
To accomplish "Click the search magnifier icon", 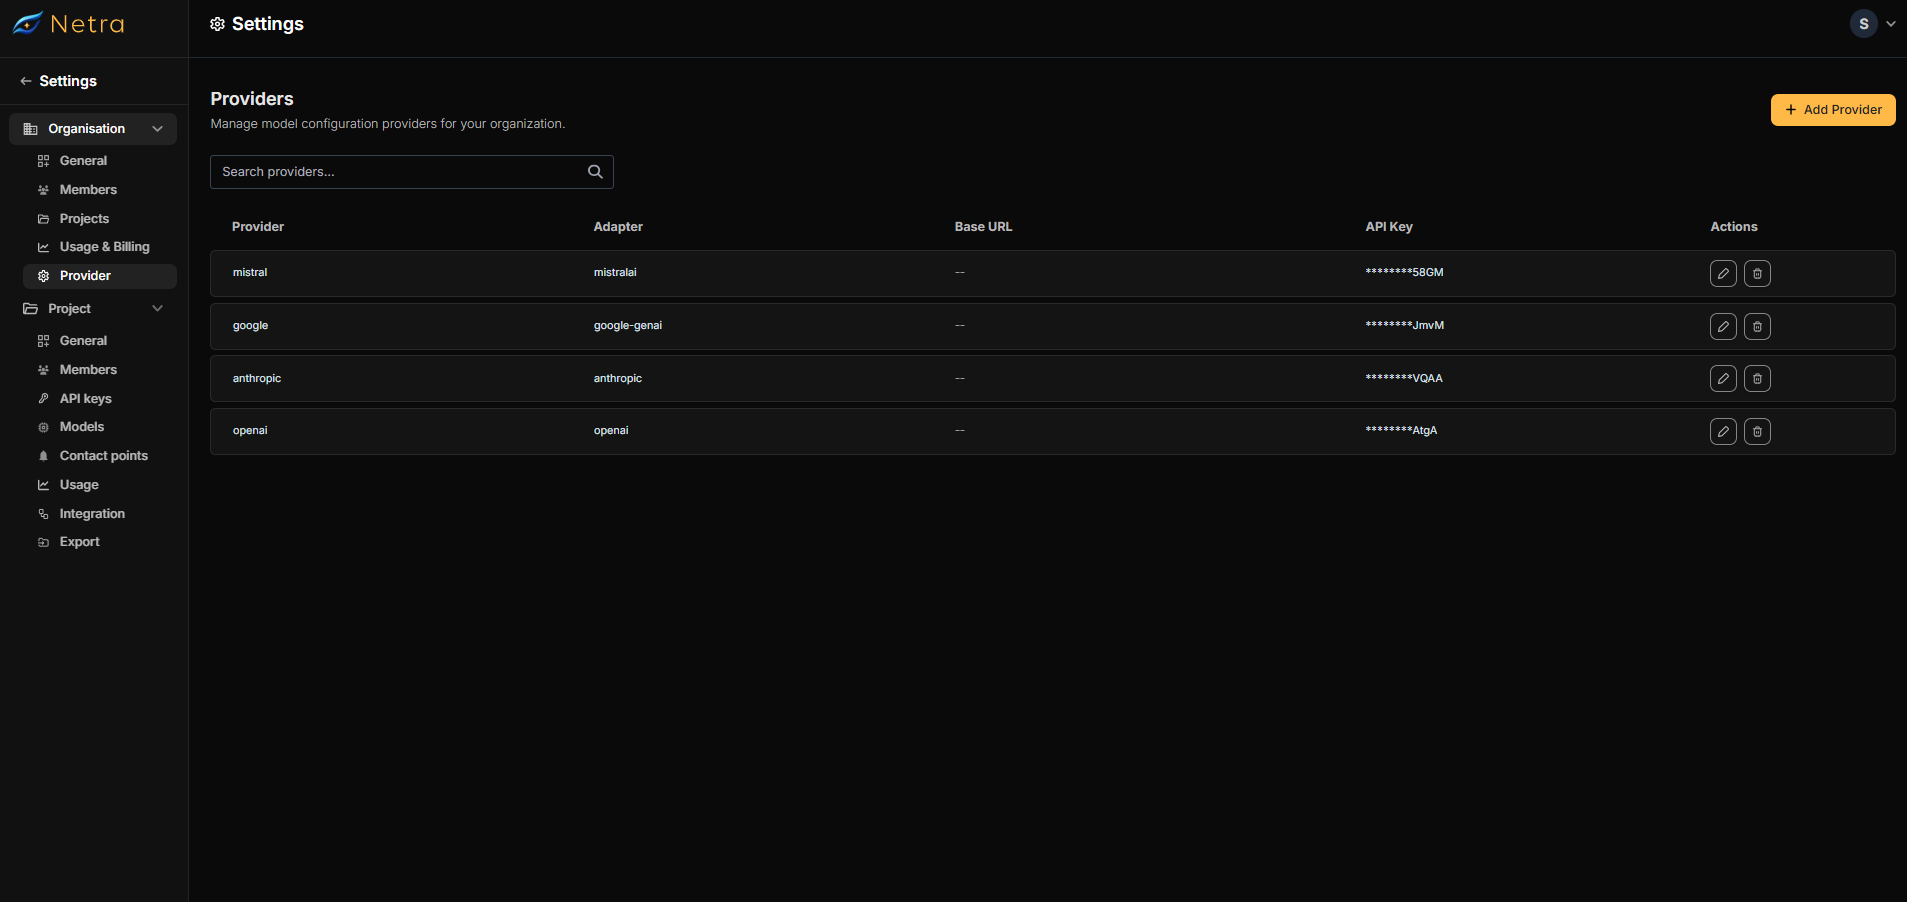I will (595, 172).
